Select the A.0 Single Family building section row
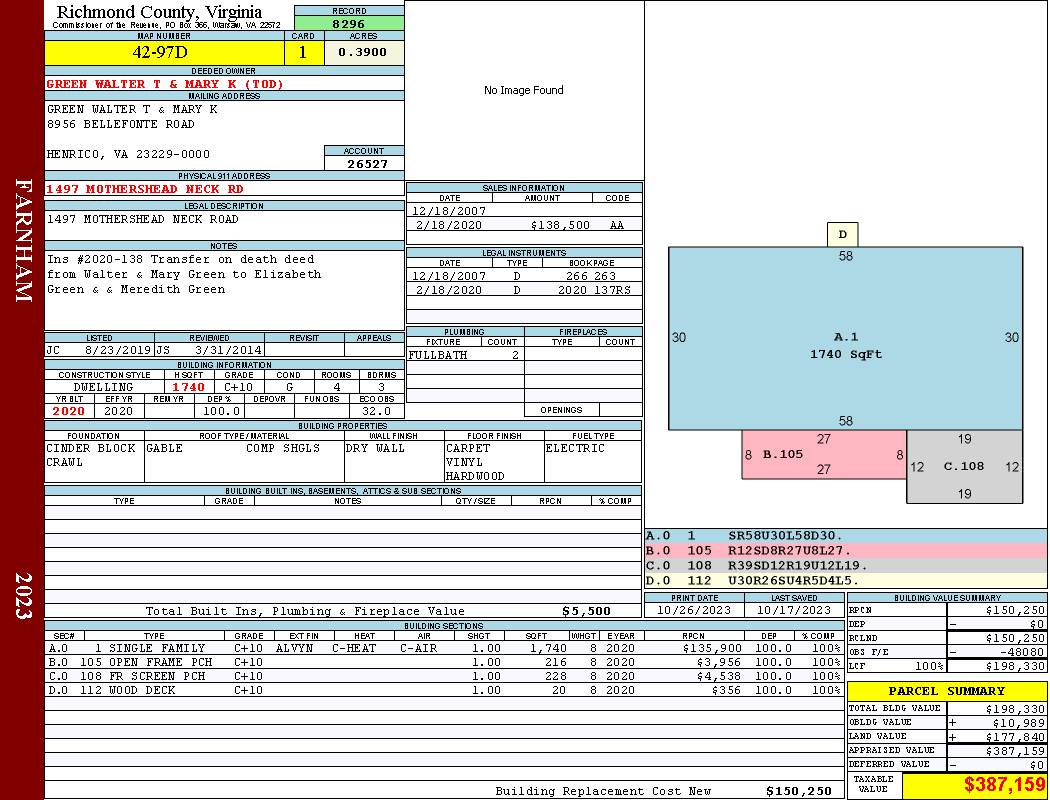The width and height of the screenshot is (1050, 800). [442, 648]
